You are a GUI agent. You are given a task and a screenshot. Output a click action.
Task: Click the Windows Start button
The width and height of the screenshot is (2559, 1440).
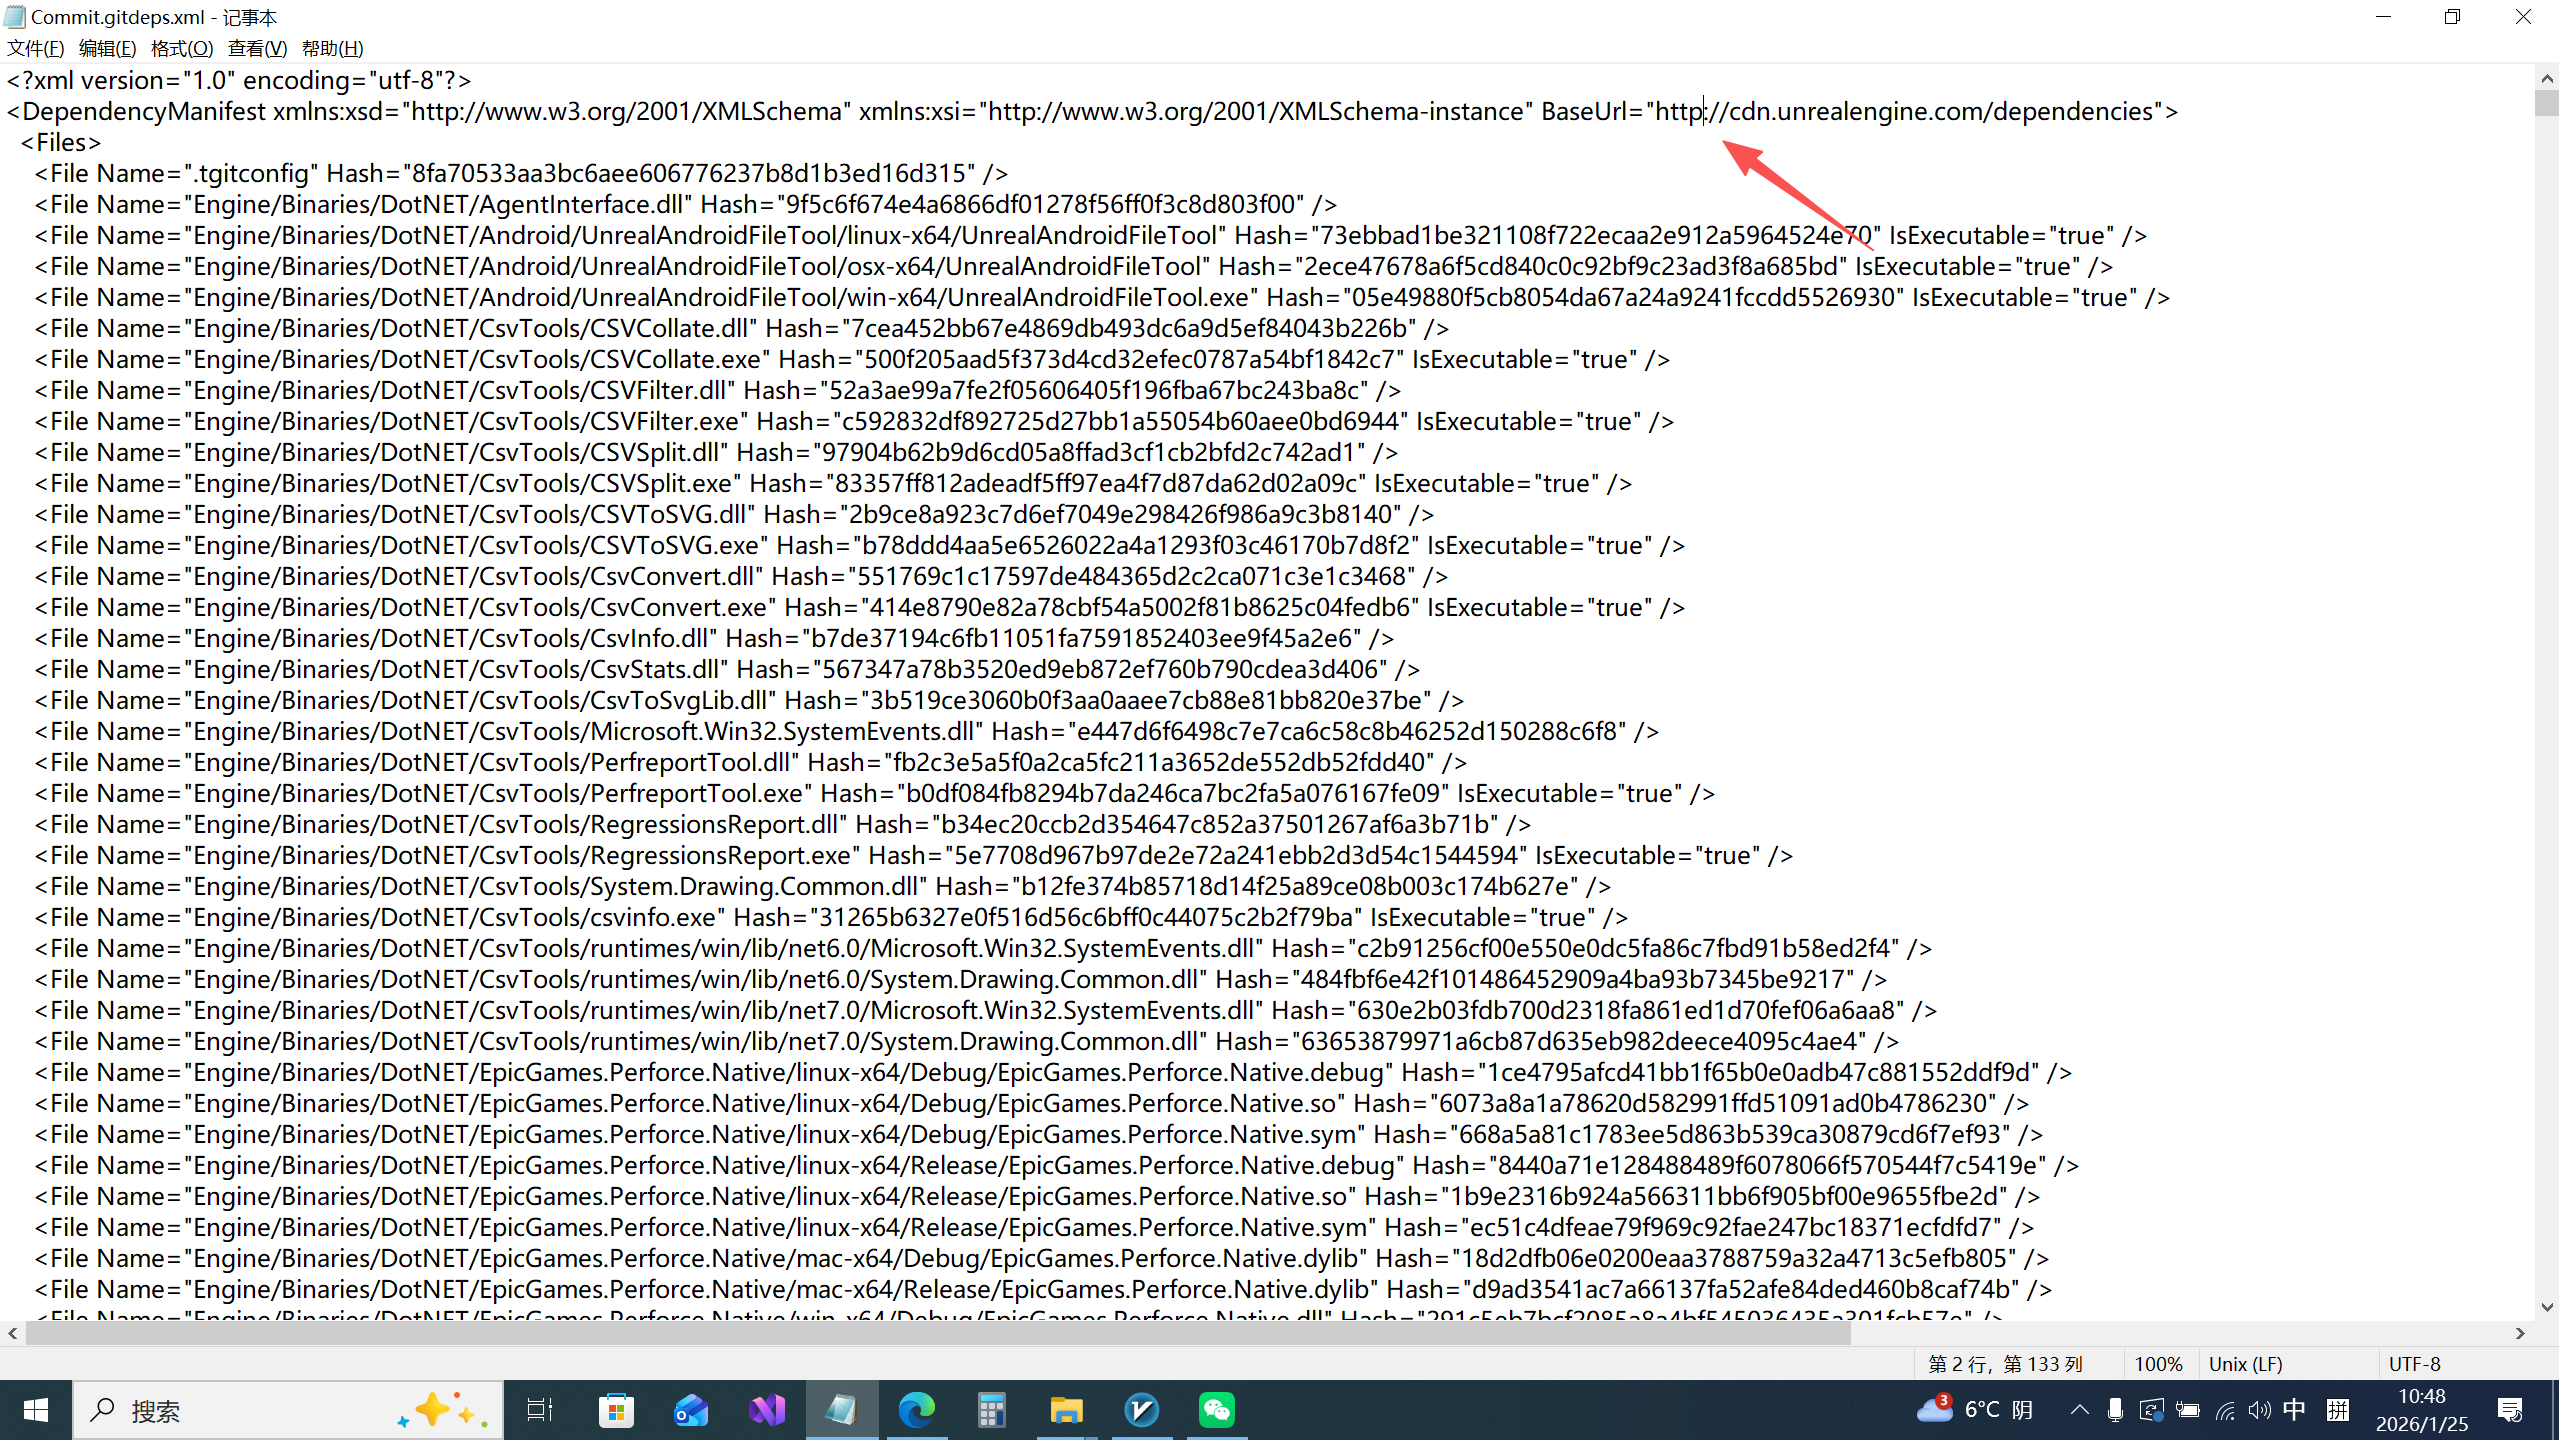click(36, 1410)
